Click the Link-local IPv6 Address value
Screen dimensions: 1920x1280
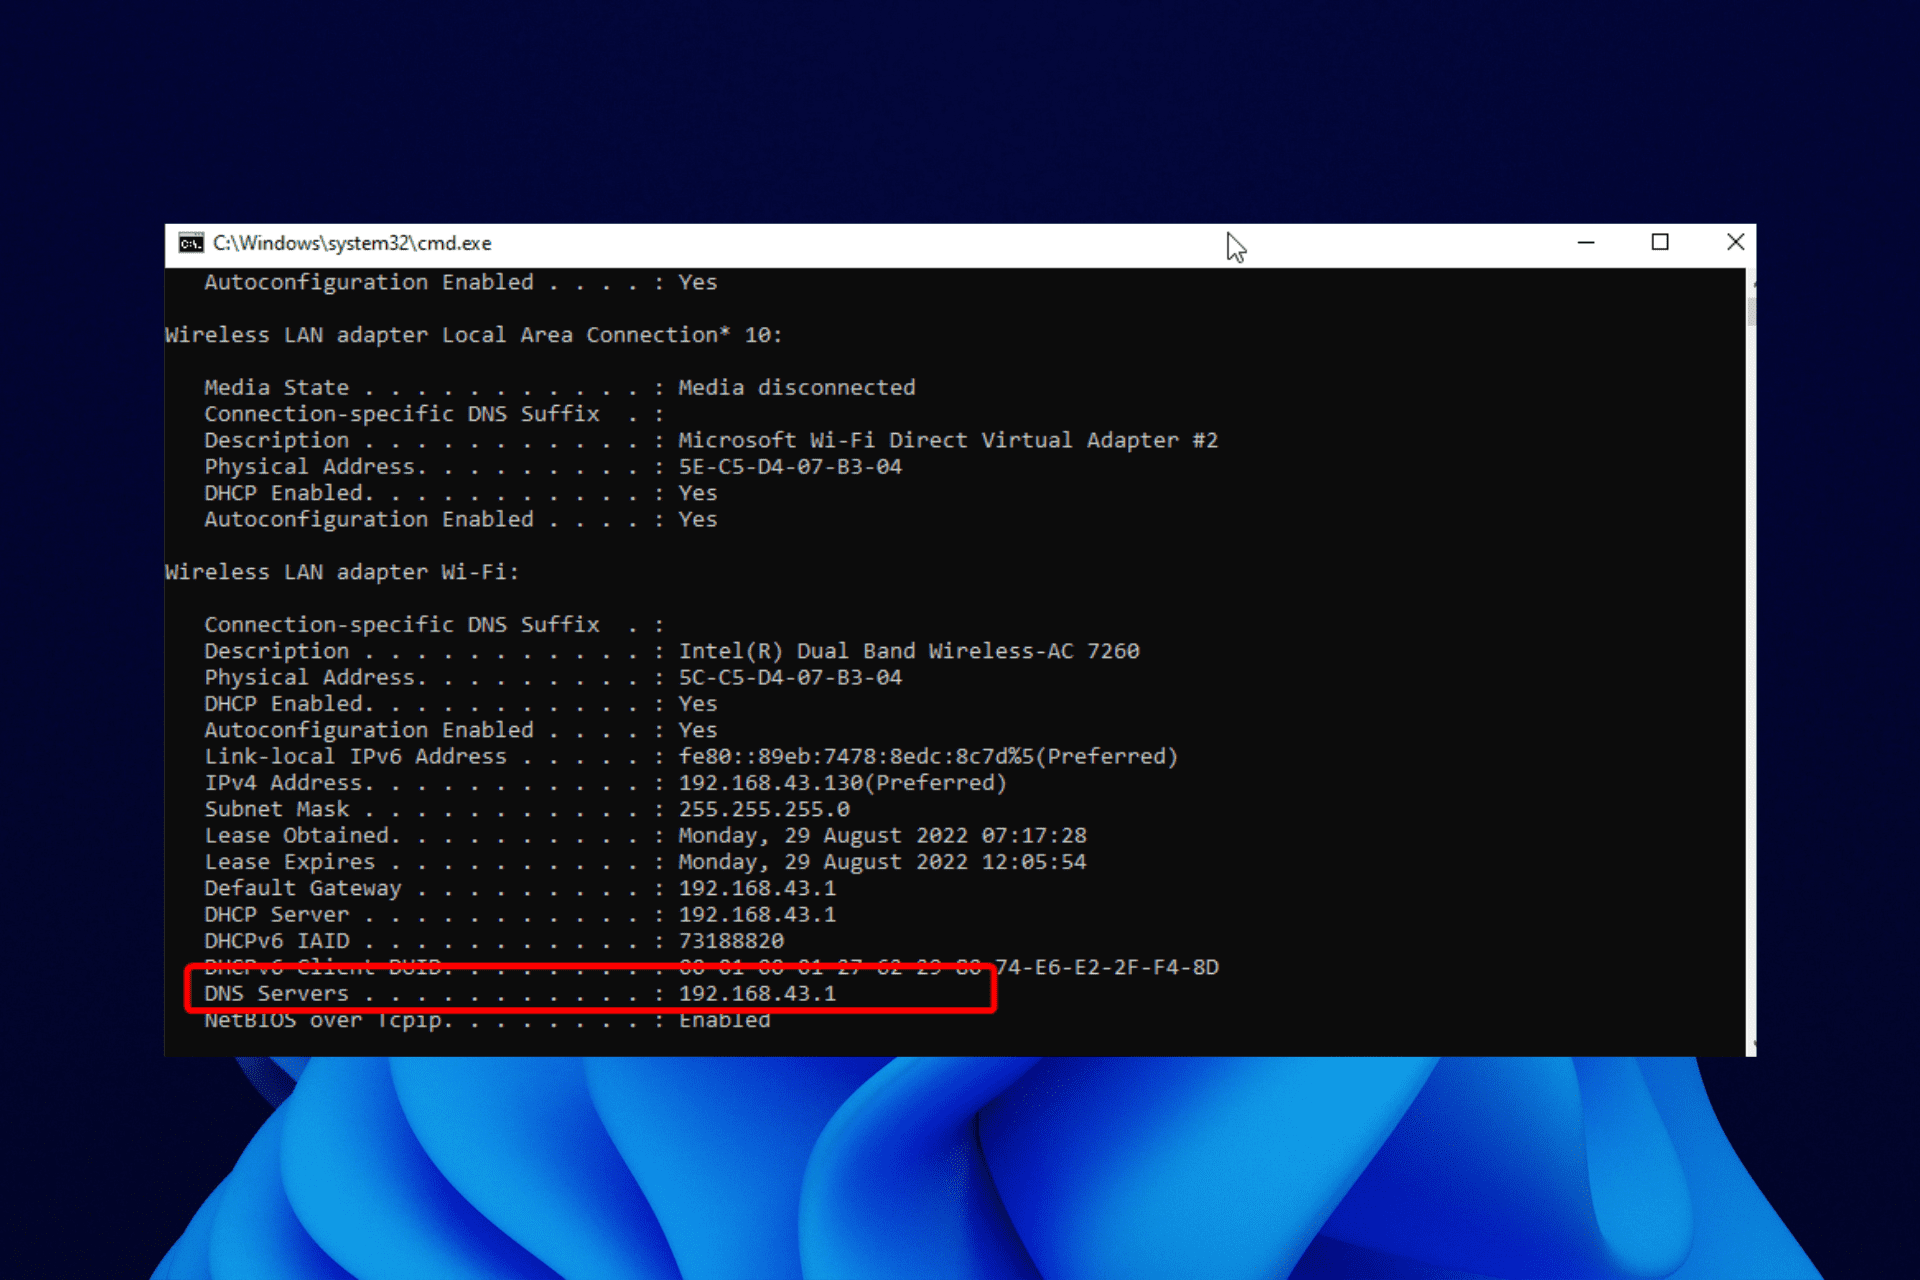[x=928, y=757]
